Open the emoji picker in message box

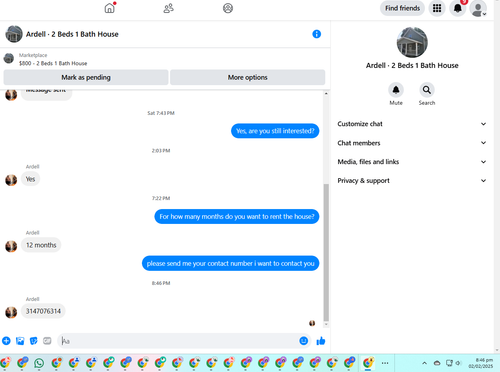[x=303, y=341]
